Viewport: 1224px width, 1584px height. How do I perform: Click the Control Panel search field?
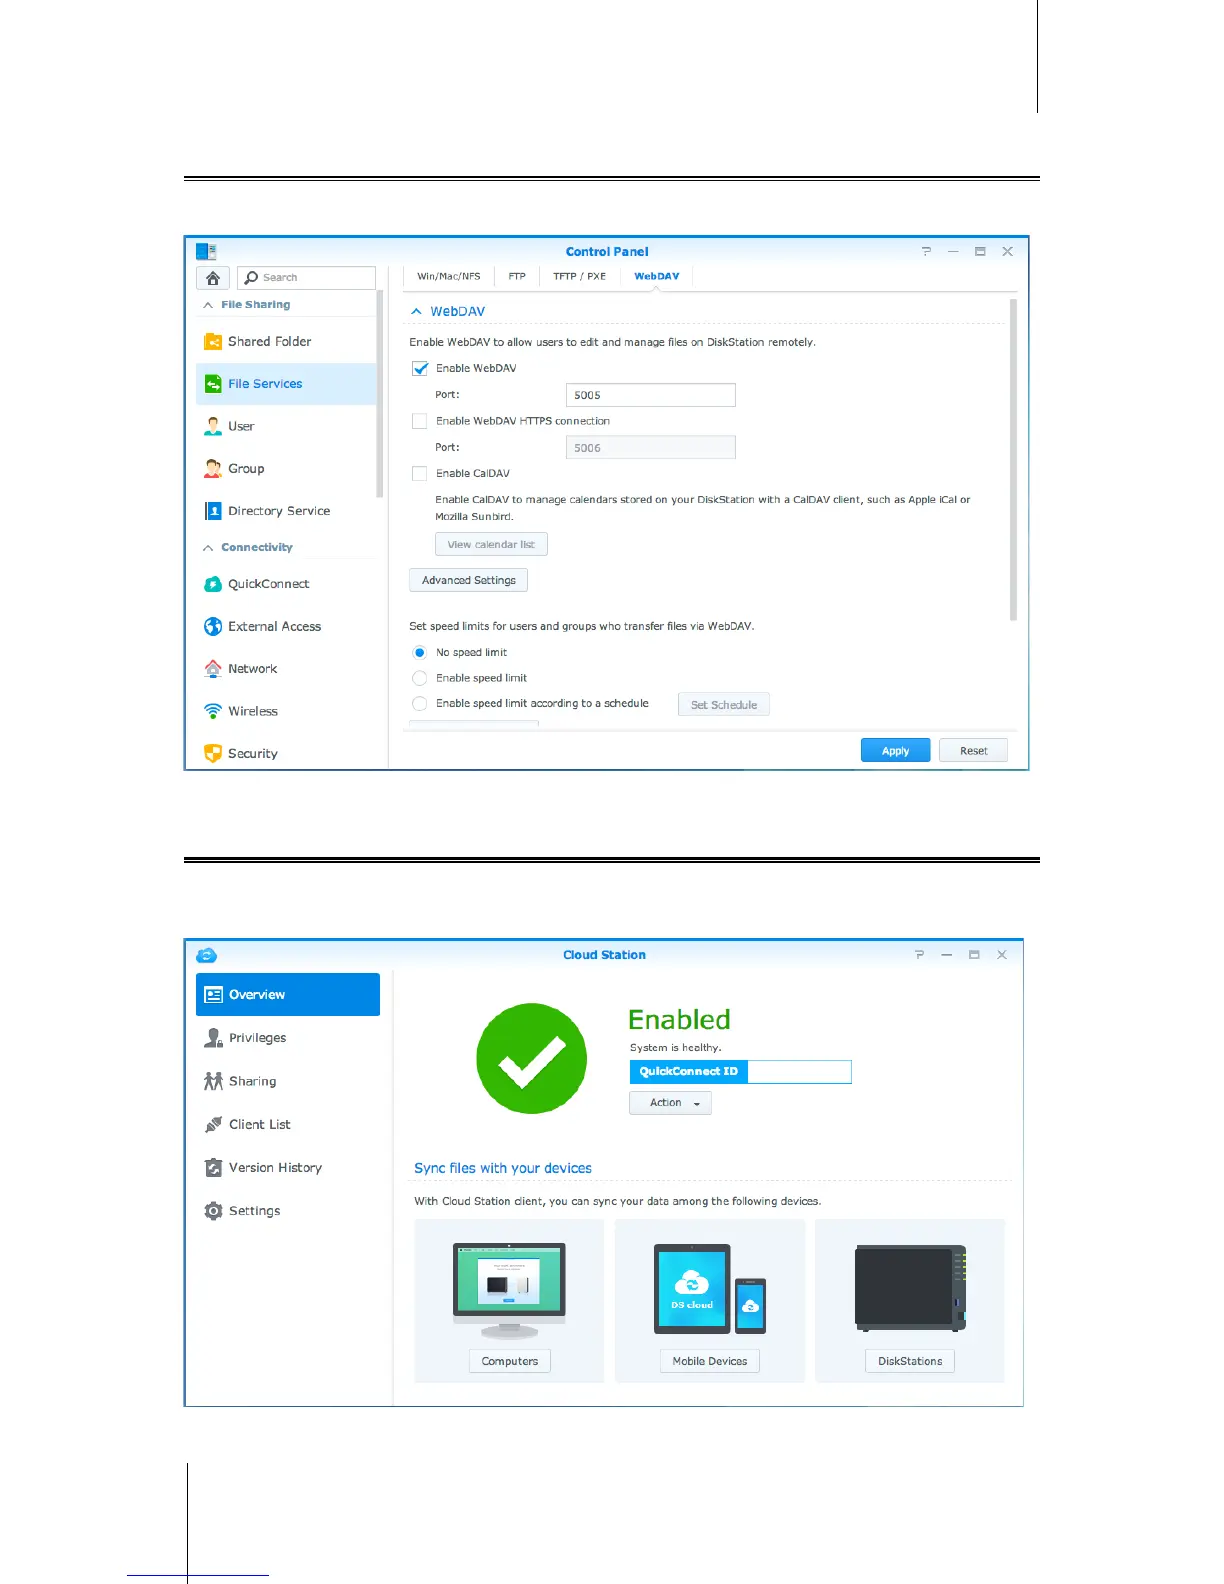(307, 278)
